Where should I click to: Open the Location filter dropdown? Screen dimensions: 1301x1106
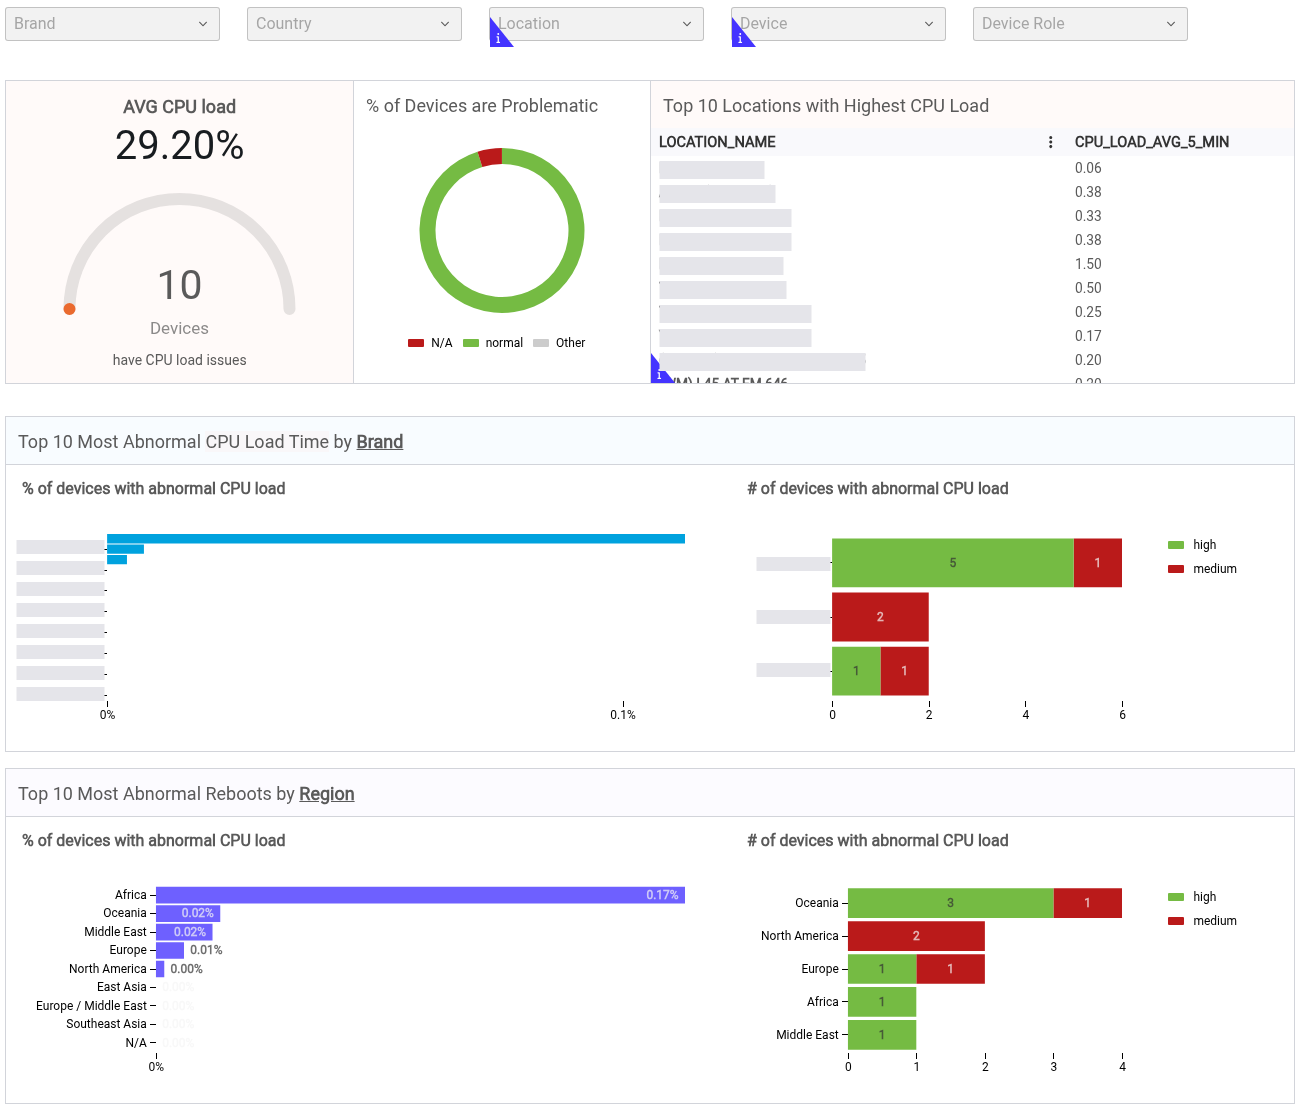click(596, 24)
